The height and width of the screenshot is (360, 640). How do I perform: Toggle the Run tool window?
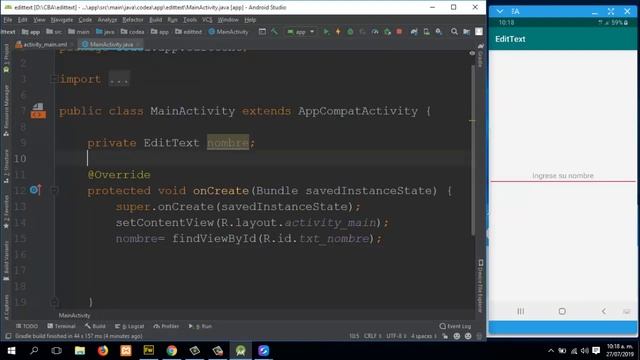[x=200, y=326]
